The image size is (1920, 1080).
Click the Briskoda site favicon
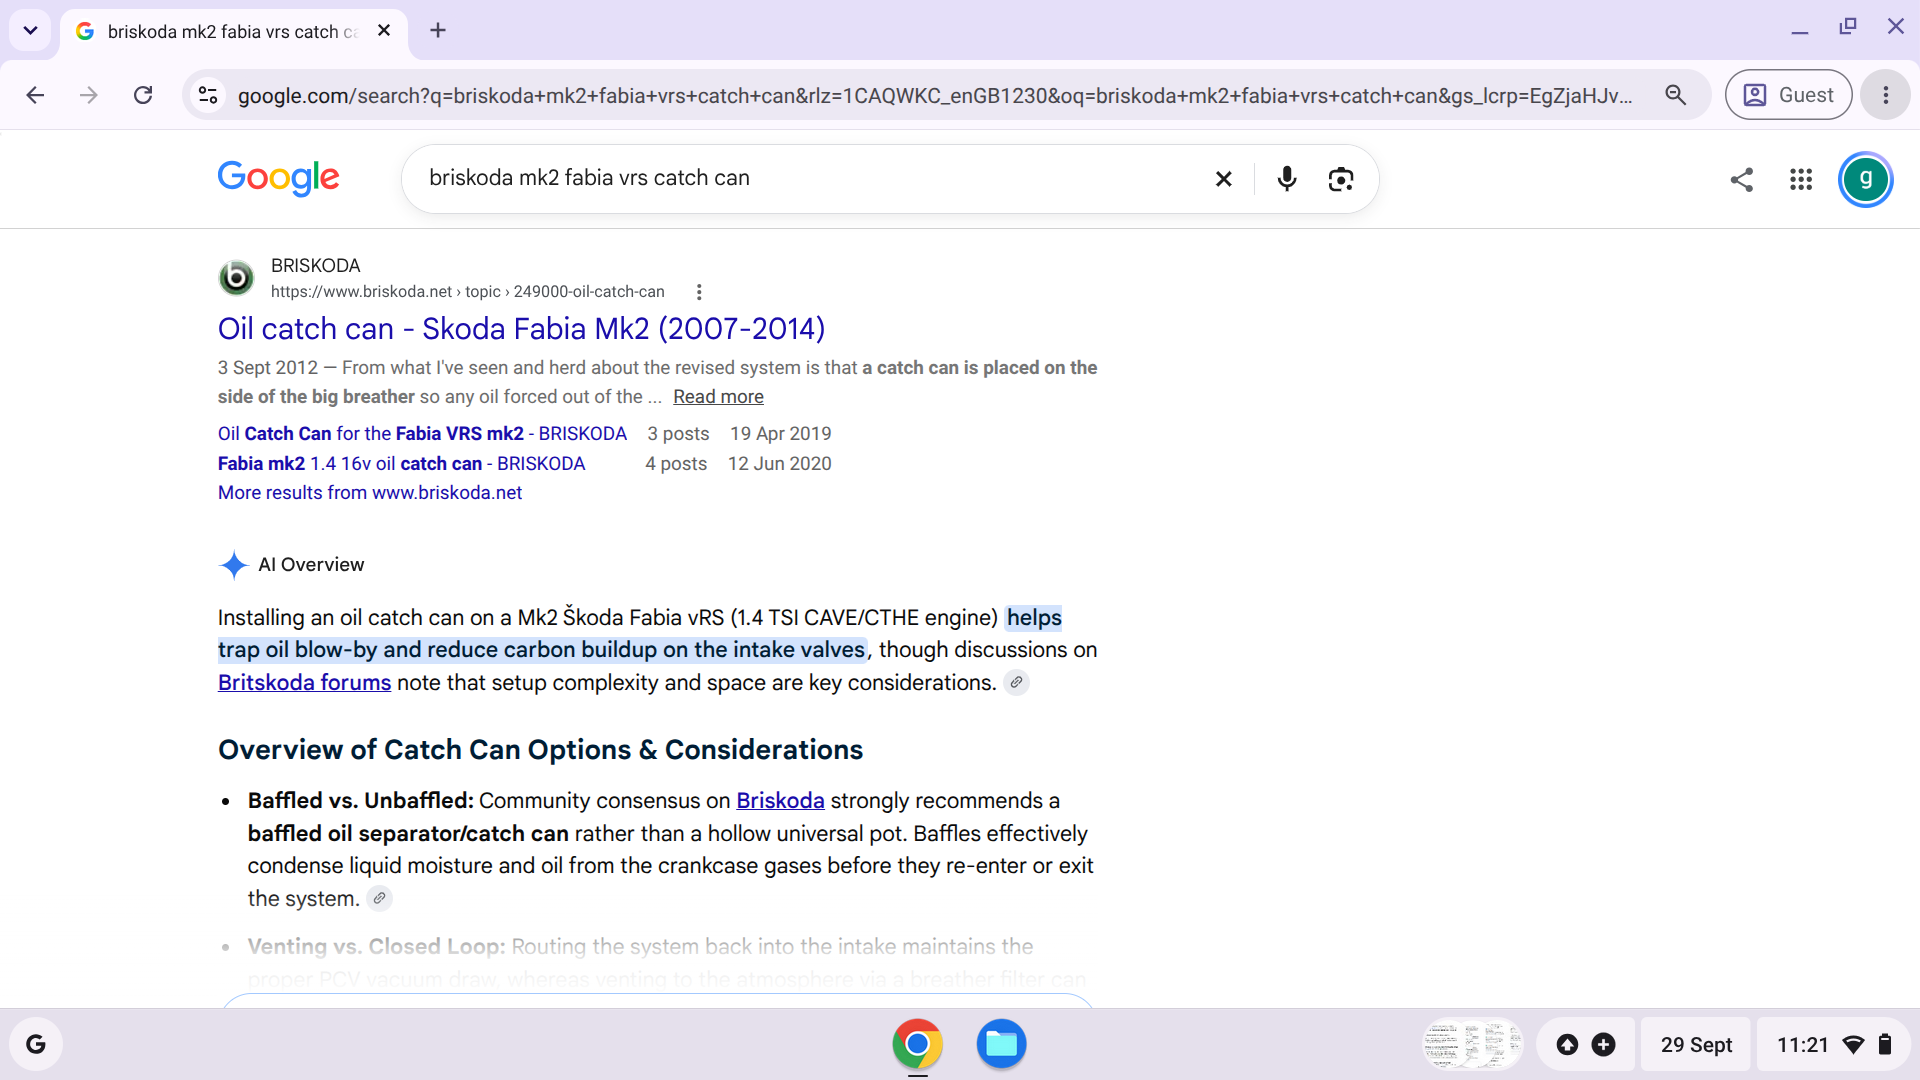[x=237, y=277]
